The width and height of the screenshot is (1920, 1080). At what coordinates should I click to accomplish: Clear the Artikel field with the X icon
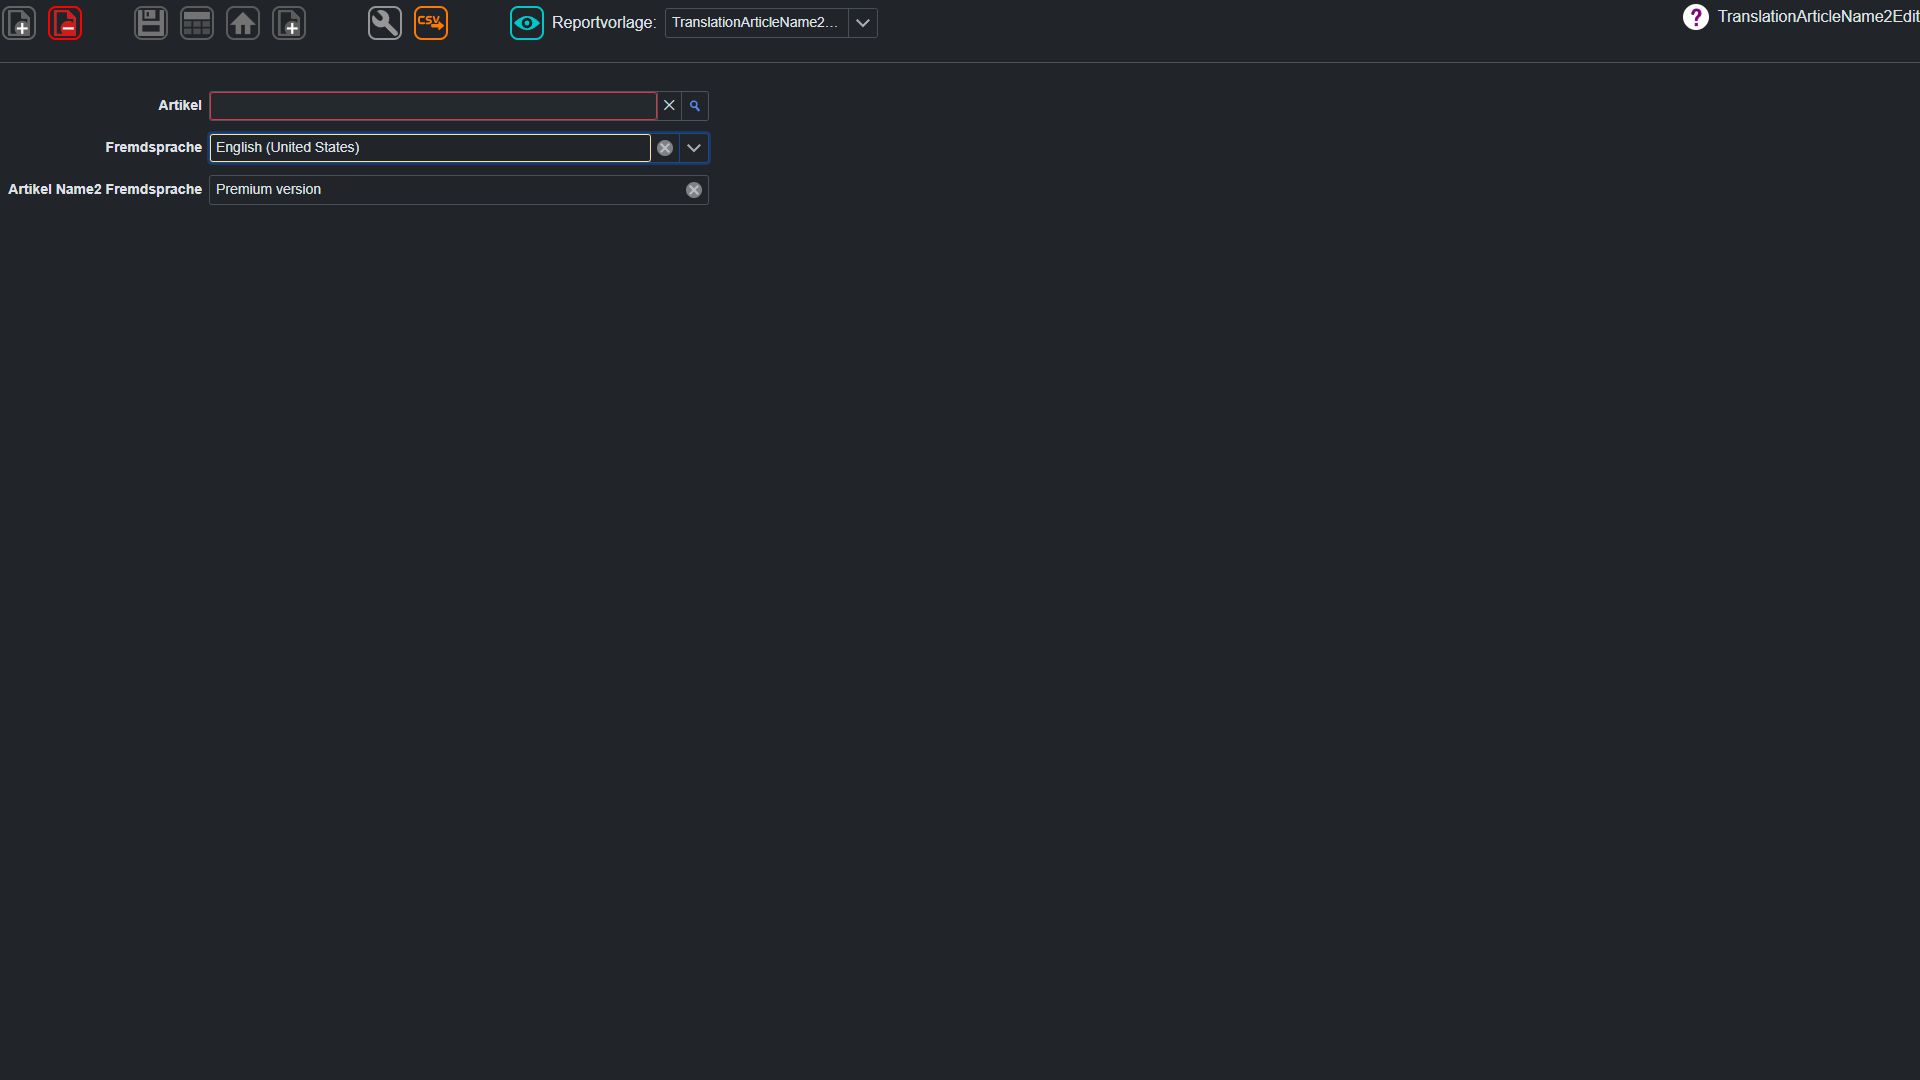point(669,105)
